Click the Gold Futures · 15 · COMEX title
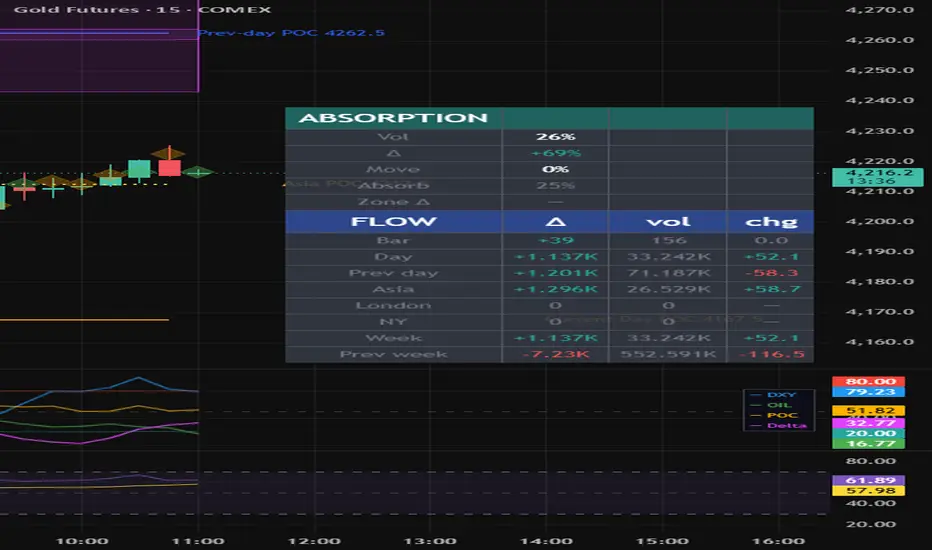932x550 pixels. point(142,10)
